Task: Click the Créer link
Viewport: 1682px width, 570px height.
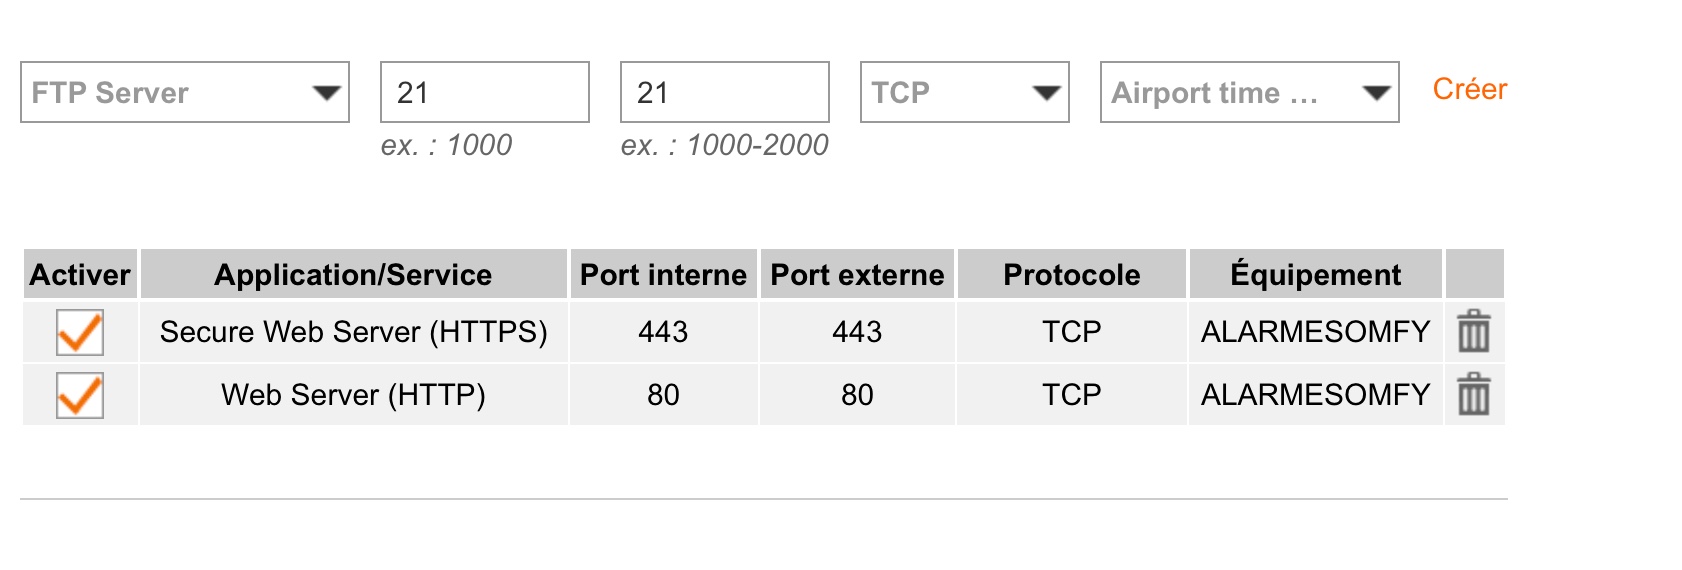Action: (x=1469, y=89)
